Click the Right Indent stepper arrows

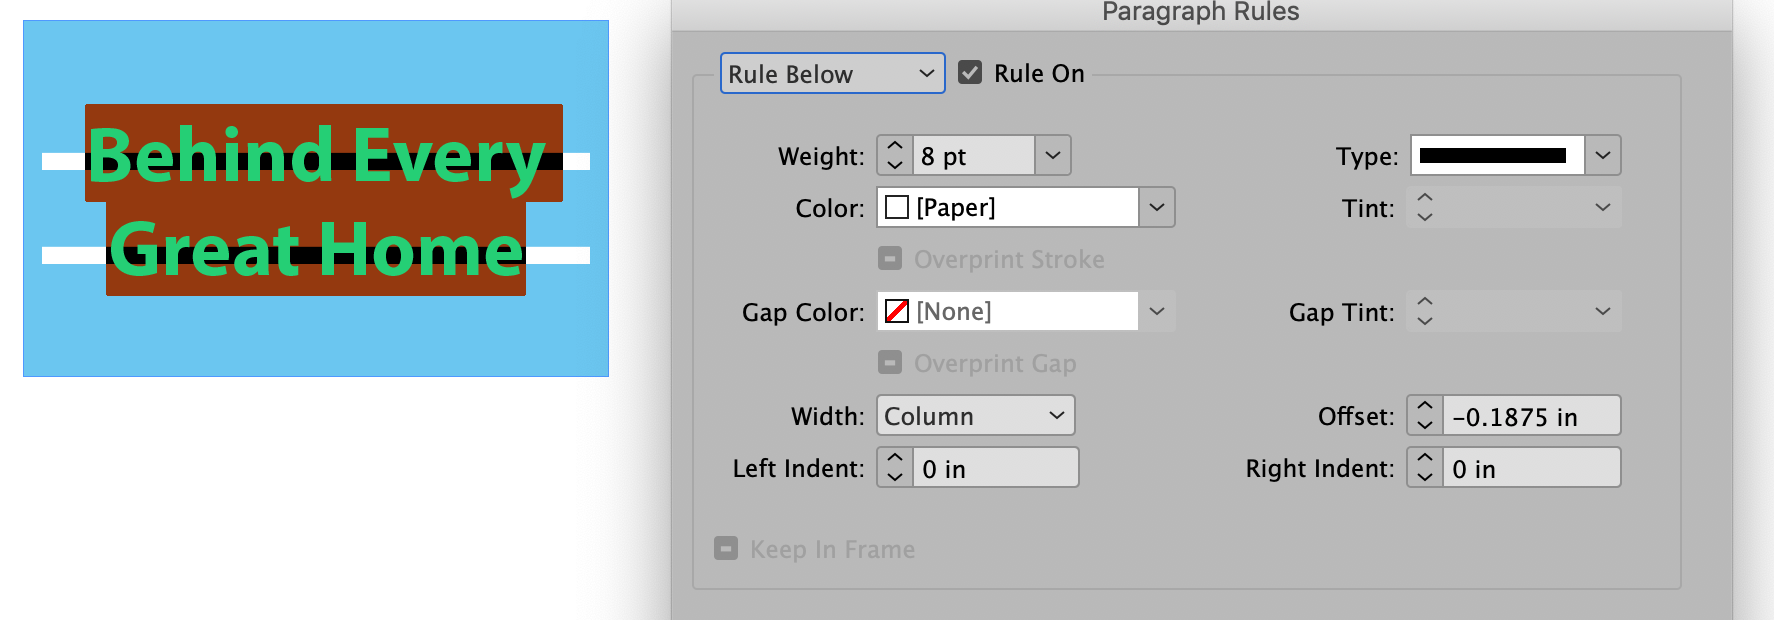(1425, 468)
